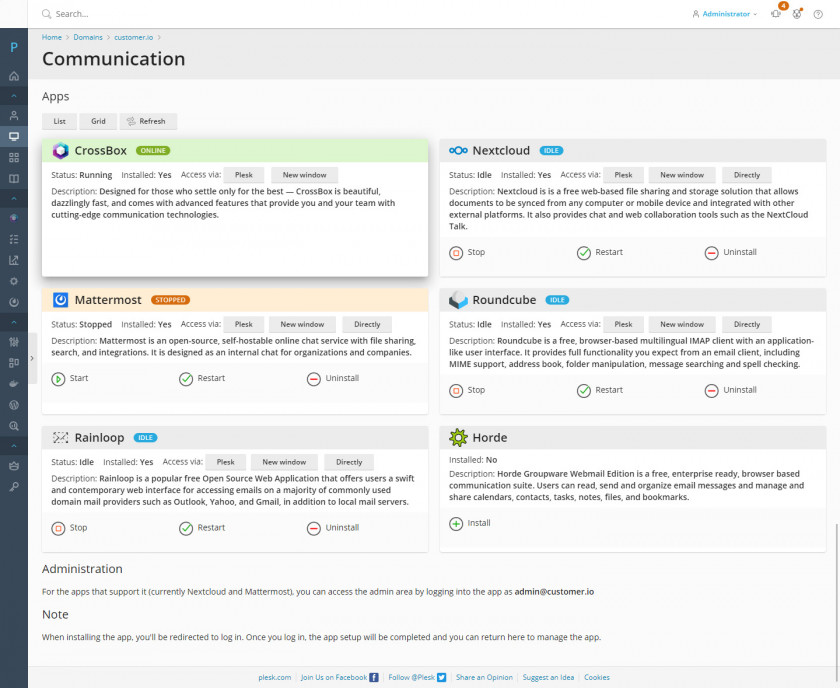Select the highlighted monitor icon in the sidebar
Viewport: 840px width, 688px height.
click(x=14, y=136)
